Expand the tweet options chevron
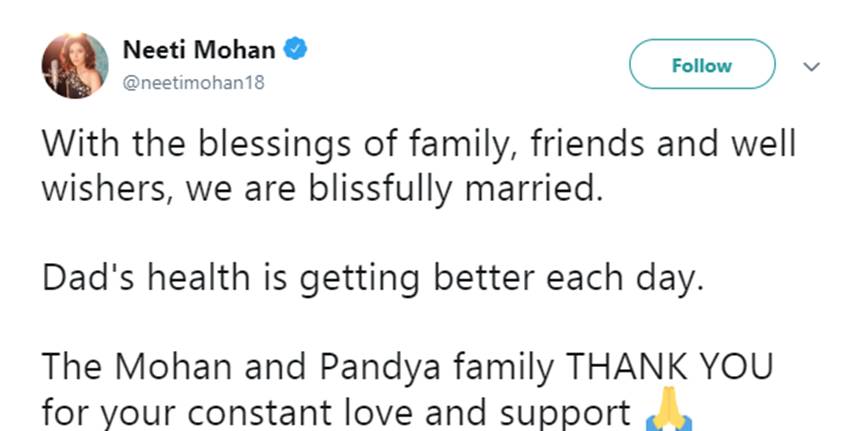 [812, 66]
